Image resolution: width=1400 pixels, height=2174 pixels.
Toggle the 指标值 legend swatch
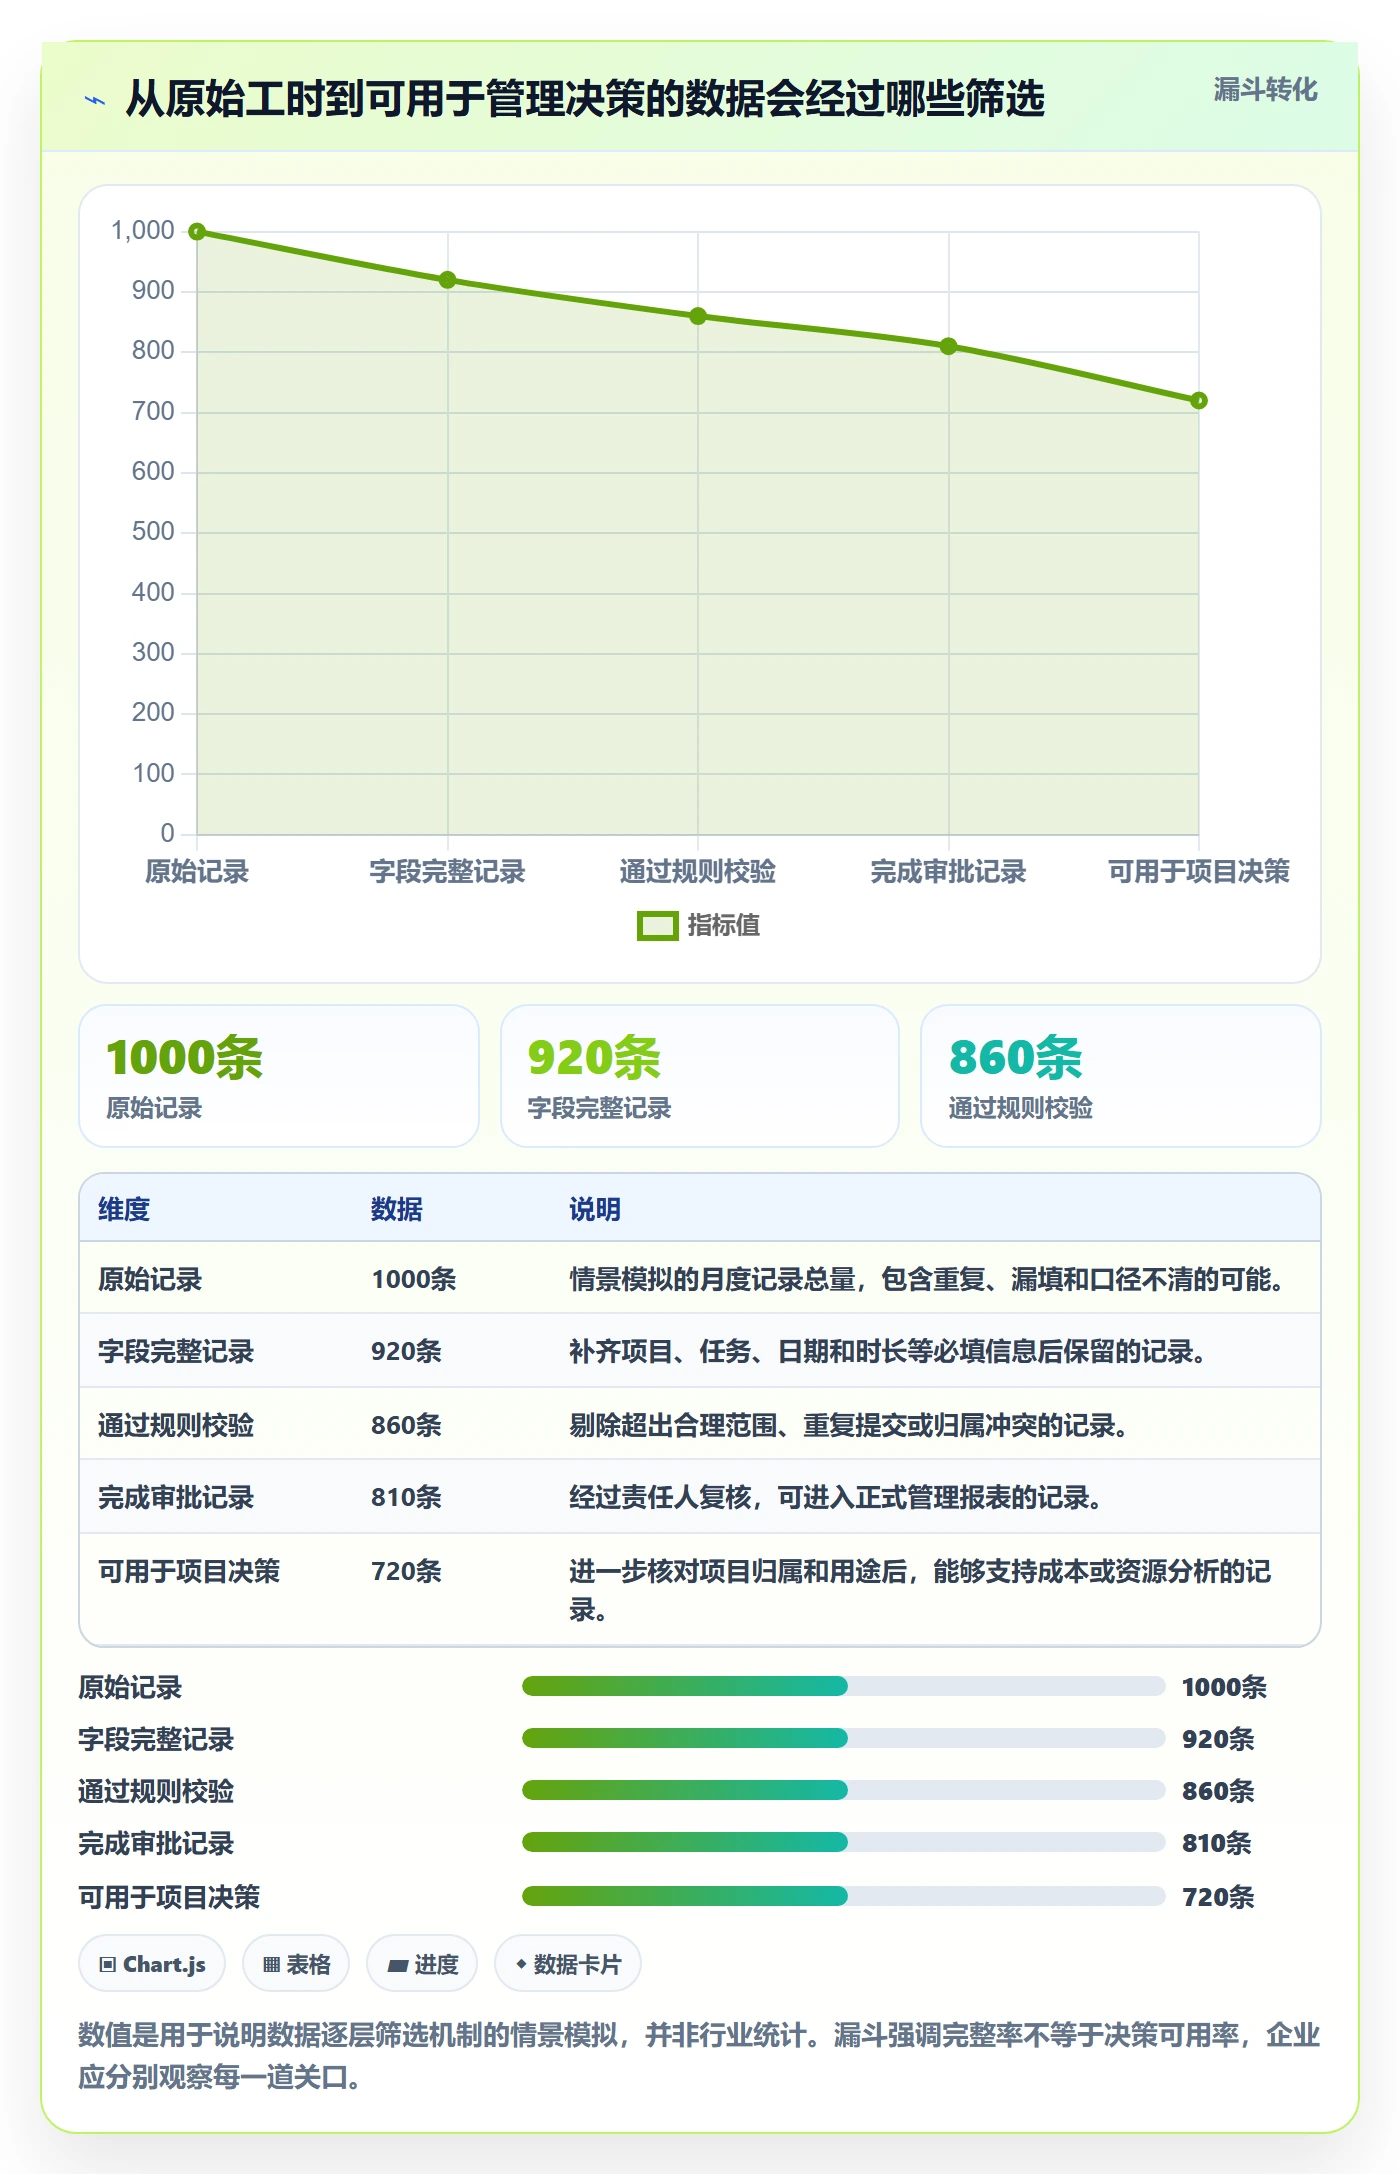tap(657, 926)
